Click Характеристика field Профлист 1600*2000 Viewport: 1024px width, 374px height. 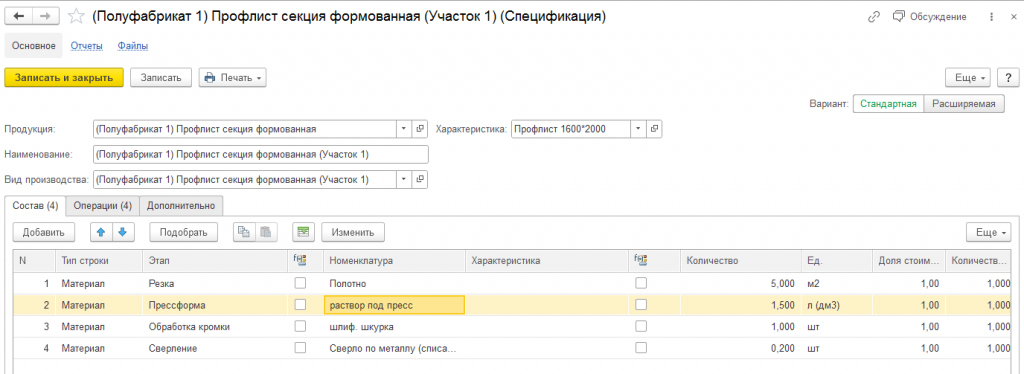[x=571, y=129]
